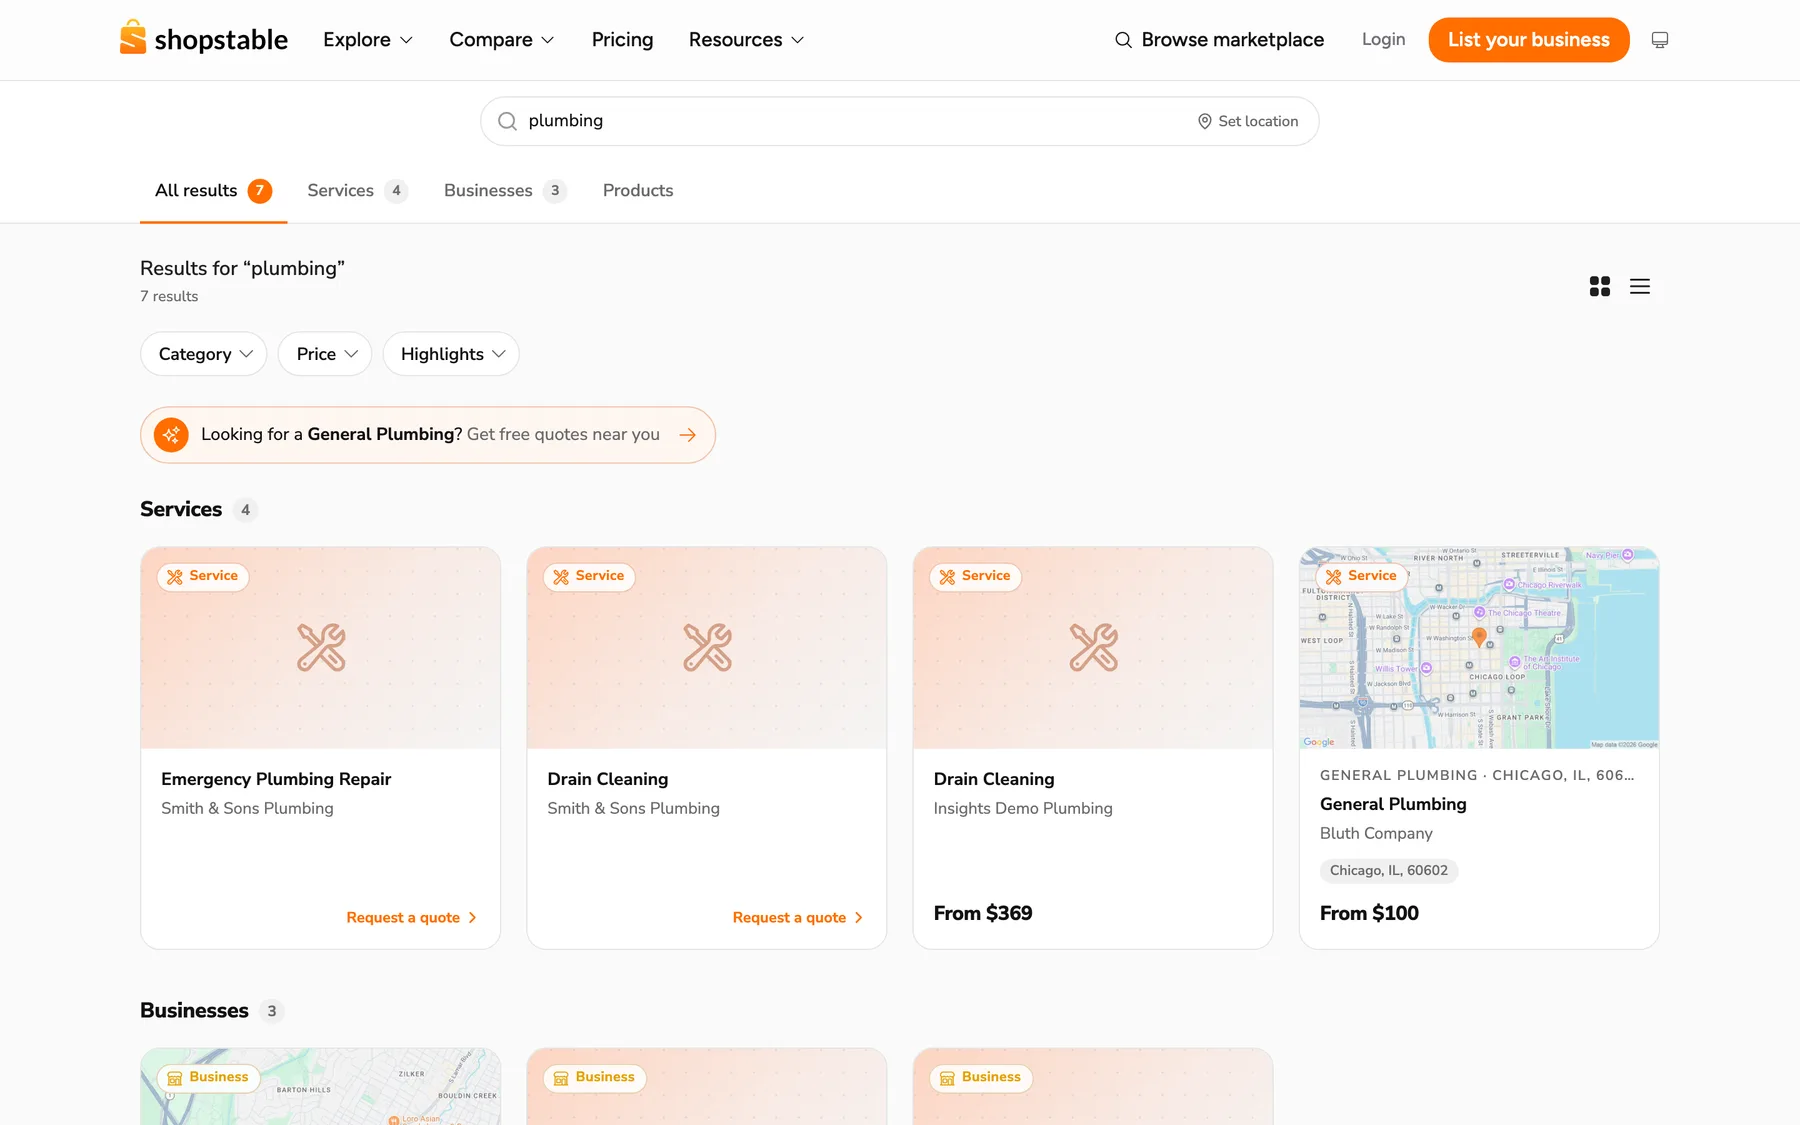Expand the Resources menu

(x=746, y=40)
